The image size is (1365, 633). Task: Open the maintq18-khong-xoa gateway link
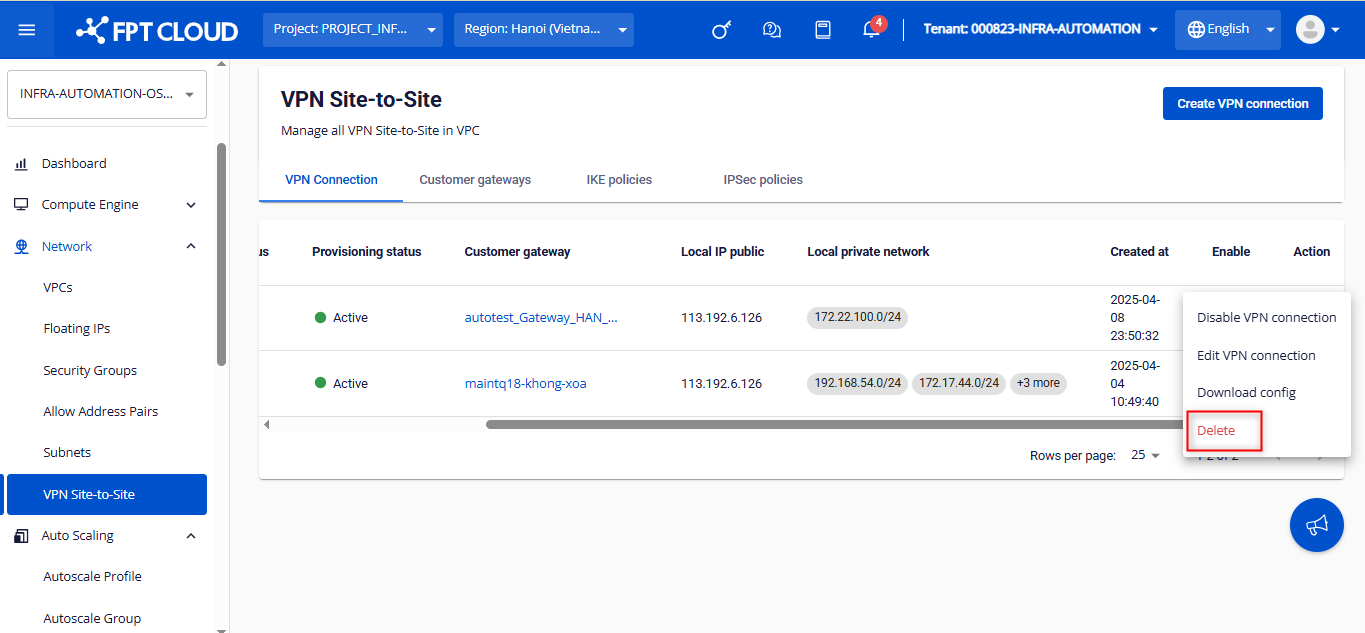[525, 383]
